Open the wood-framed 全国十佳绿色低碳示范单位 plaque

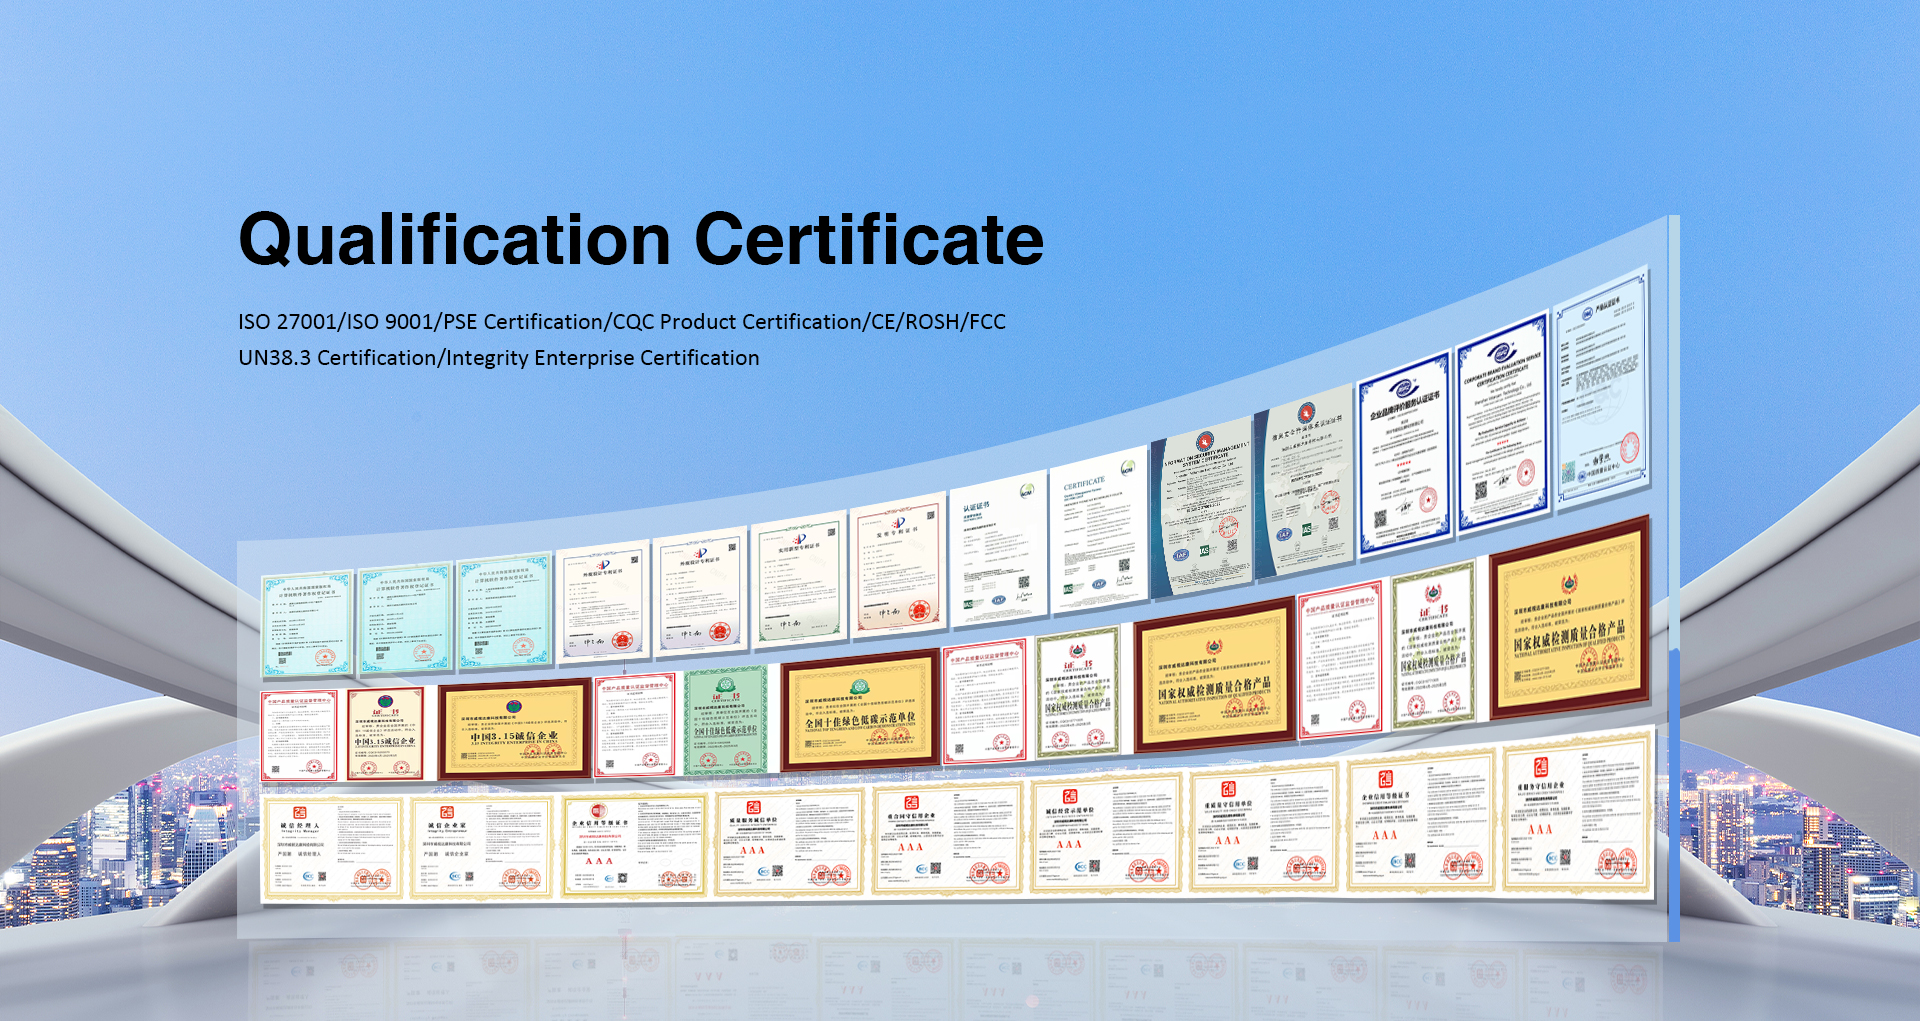coord(860,709)
